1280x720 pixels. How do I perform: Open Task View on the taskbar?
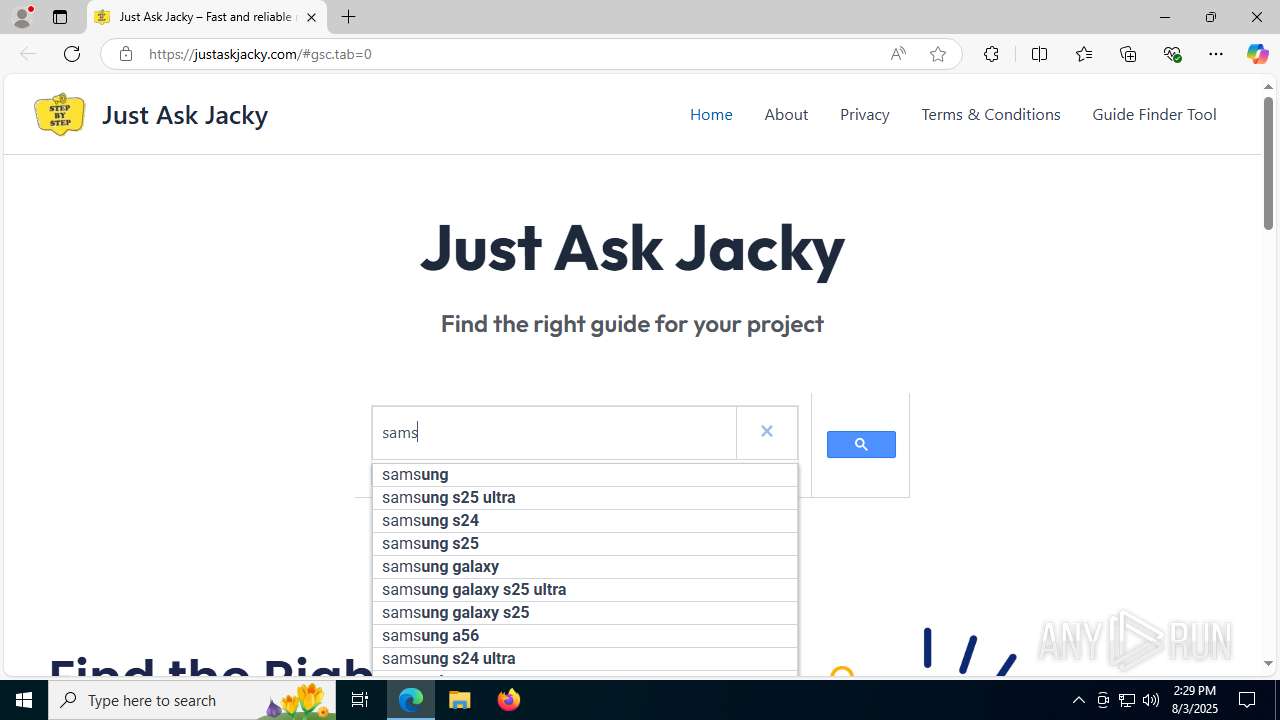[360, 700]
